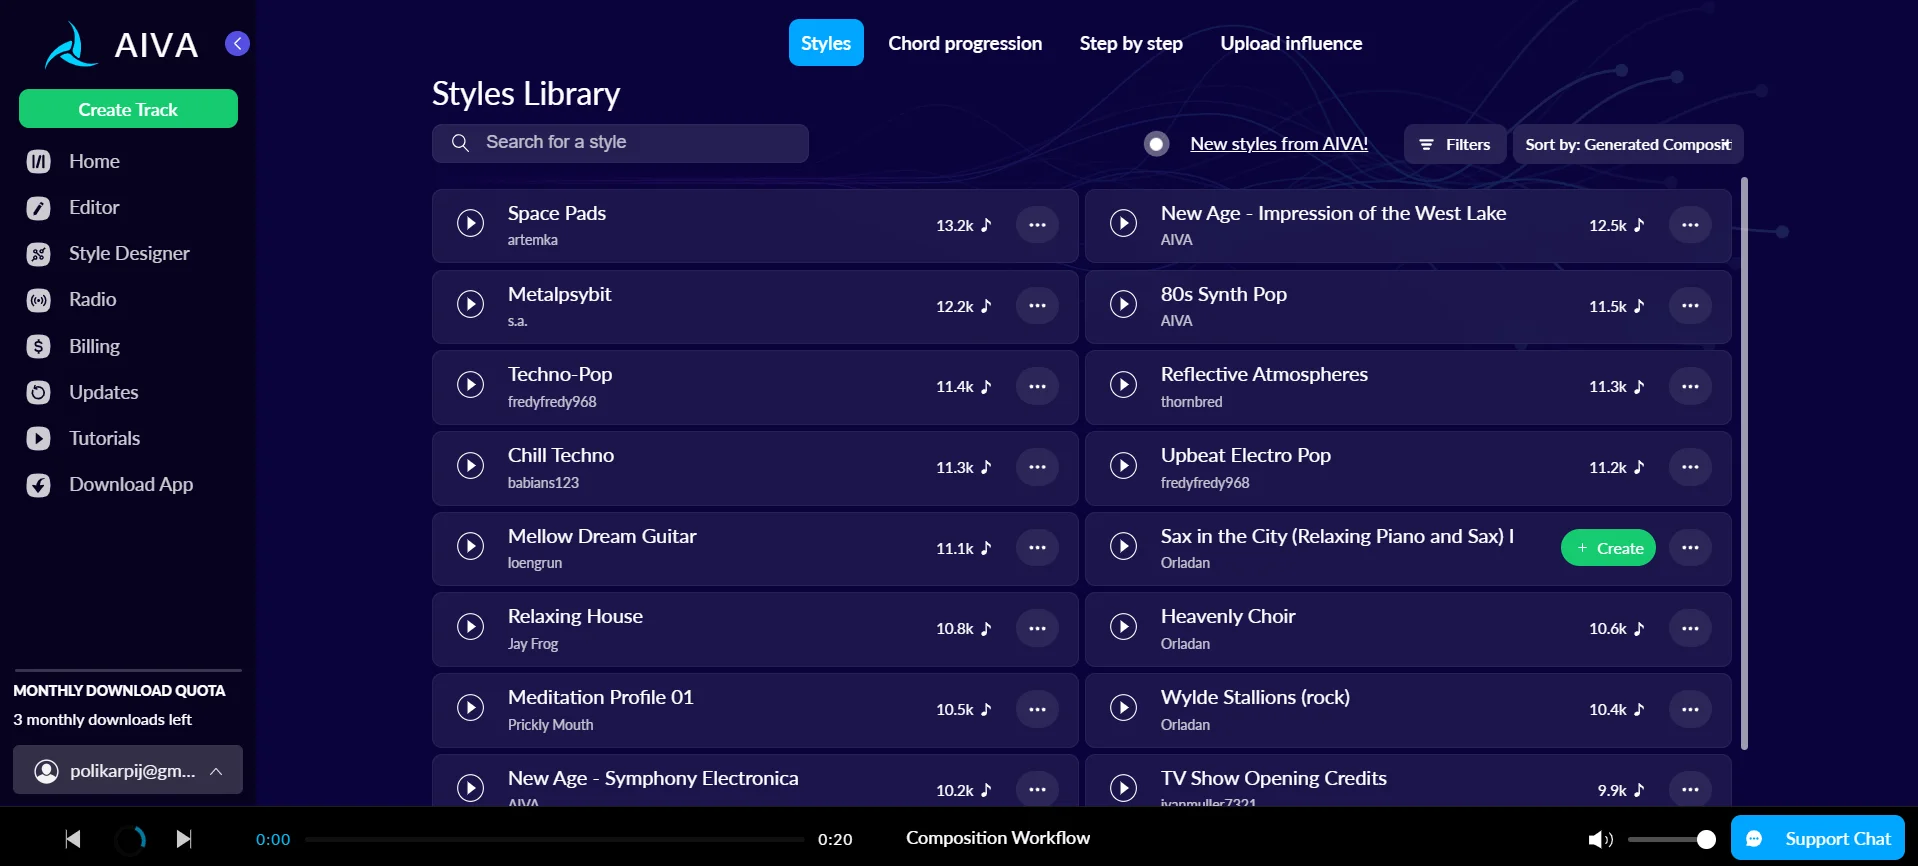Collapse the sidebar with the arrow button
Viewport: 1918px width, 866px height.
pyautogui.click(x=237, y=43)
